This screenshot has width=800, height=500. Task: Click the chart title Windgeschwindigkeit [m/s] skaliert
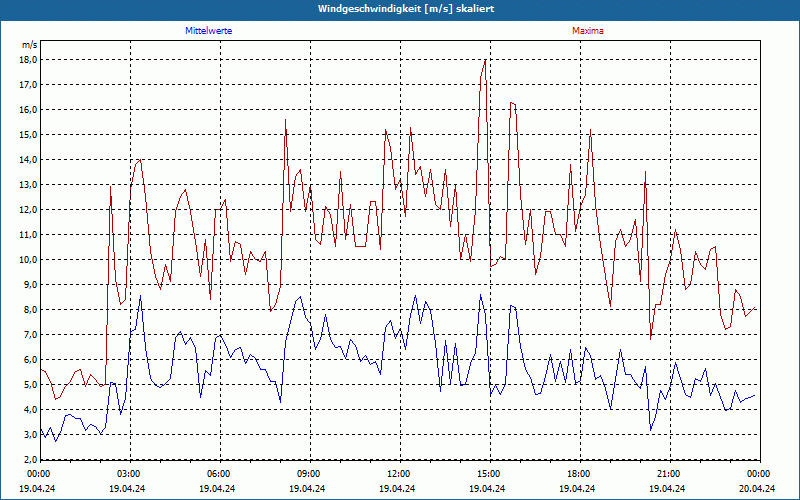coord(406,9)
